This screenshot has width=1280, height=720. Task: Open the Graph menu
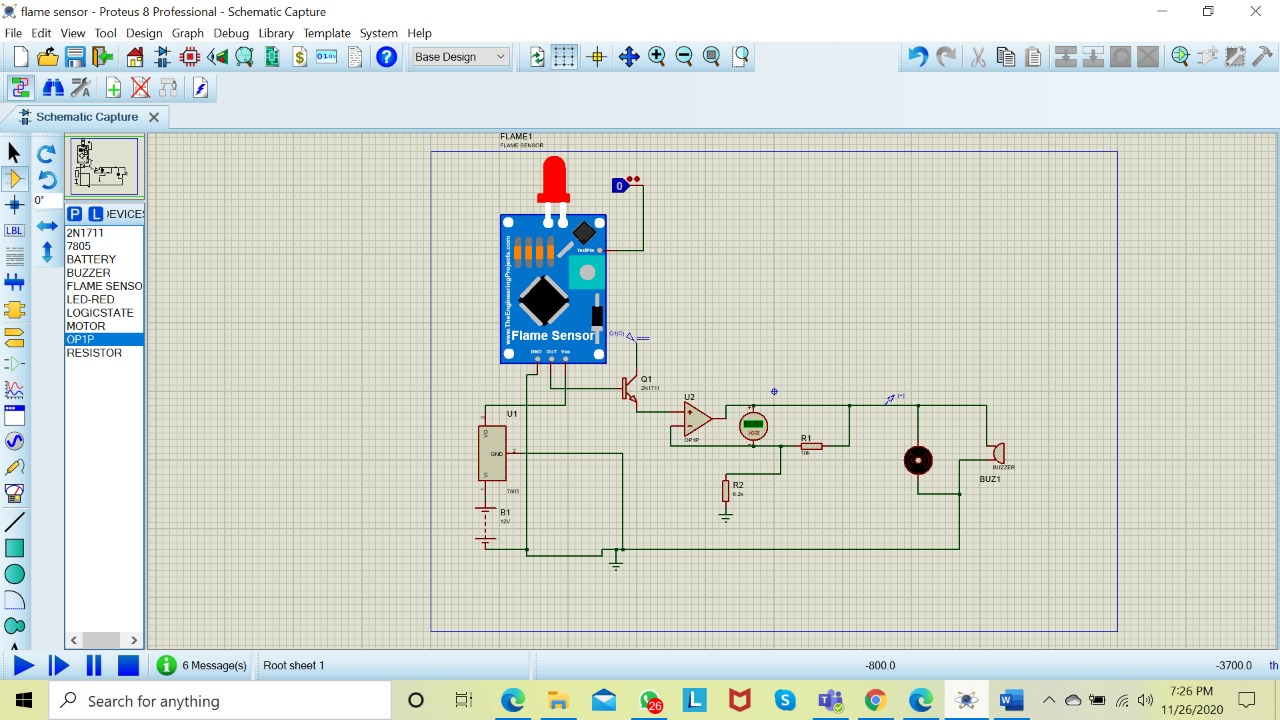click(x=188, y=33)
